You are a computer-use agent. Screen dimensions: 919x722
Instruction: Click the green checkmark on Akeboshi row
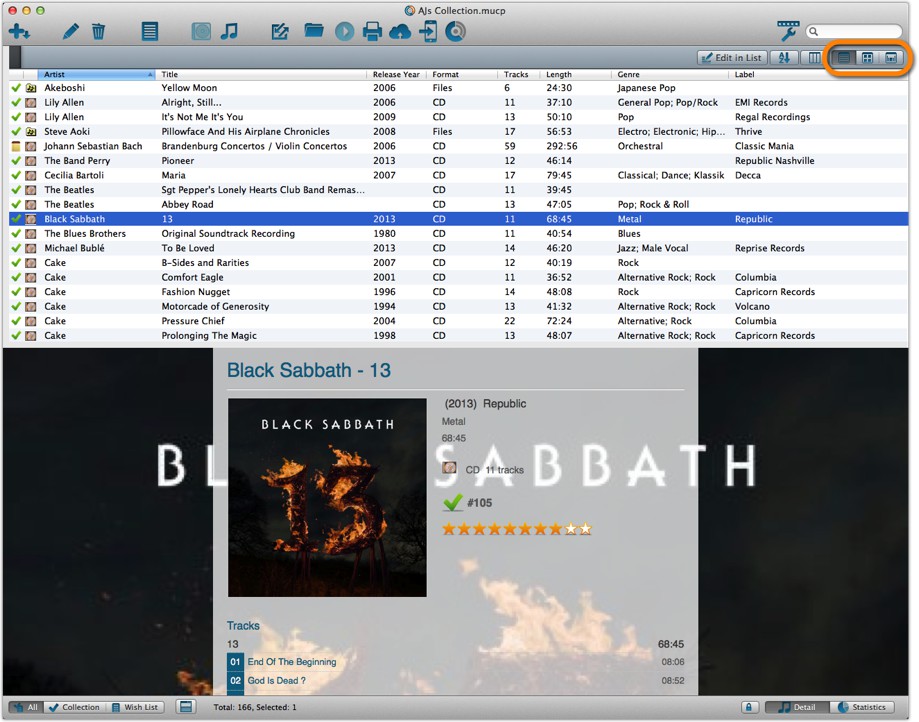point(16,88)
